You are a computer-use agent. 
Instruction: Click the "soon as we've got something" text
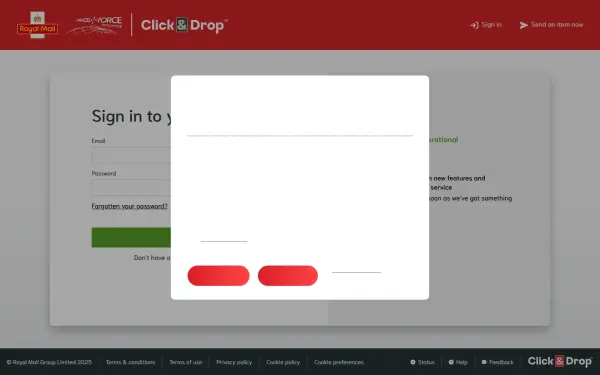click(470, 199)
